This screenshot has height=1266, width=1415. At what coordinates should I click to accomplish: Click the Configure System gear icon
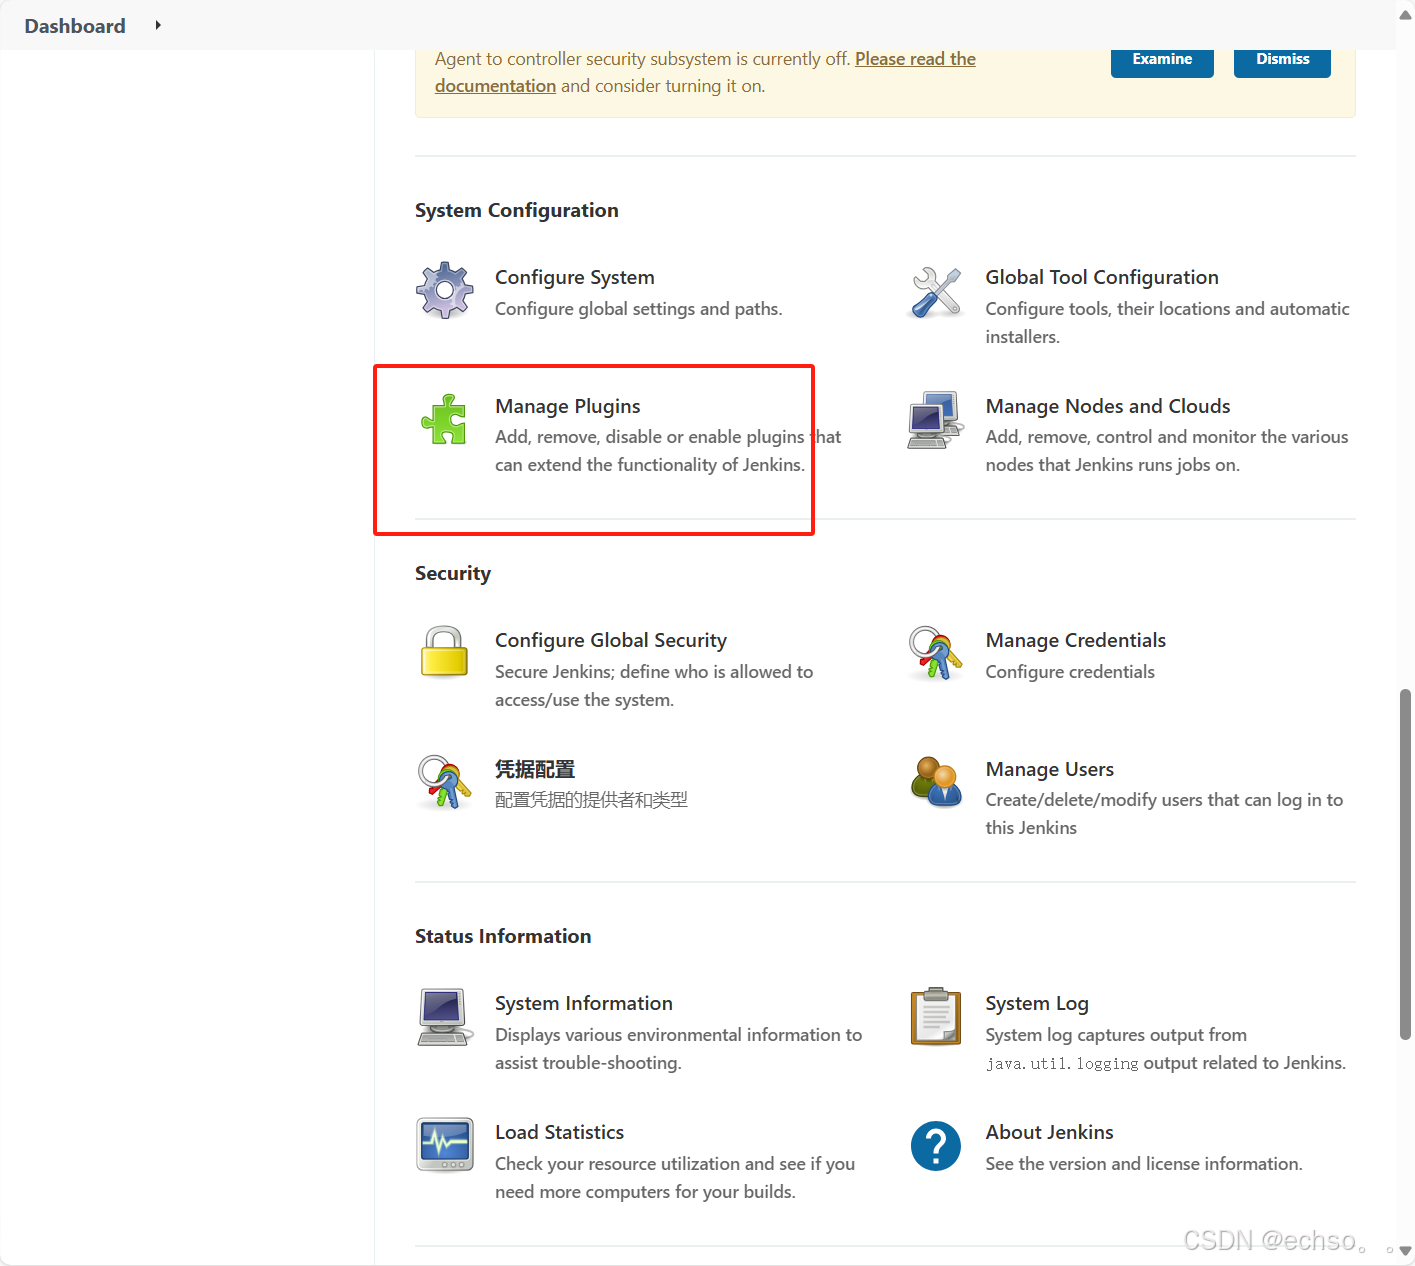click(444, 291)
